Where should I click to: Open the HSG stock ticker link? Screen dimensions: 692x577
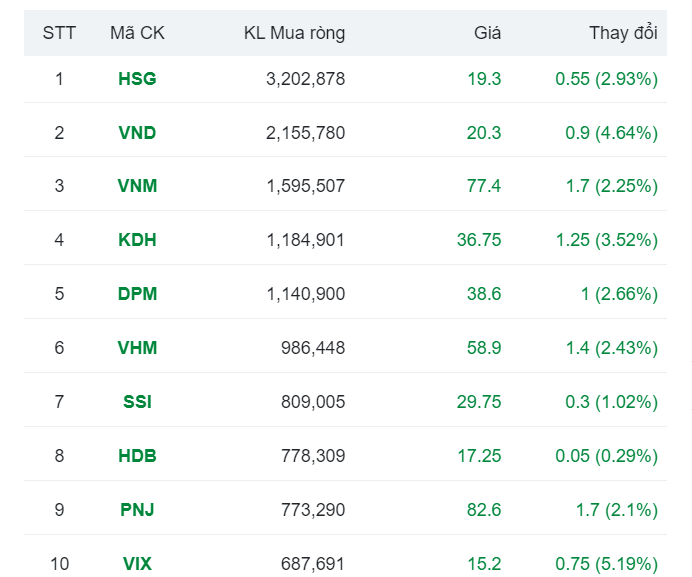(x=137, y=79)
